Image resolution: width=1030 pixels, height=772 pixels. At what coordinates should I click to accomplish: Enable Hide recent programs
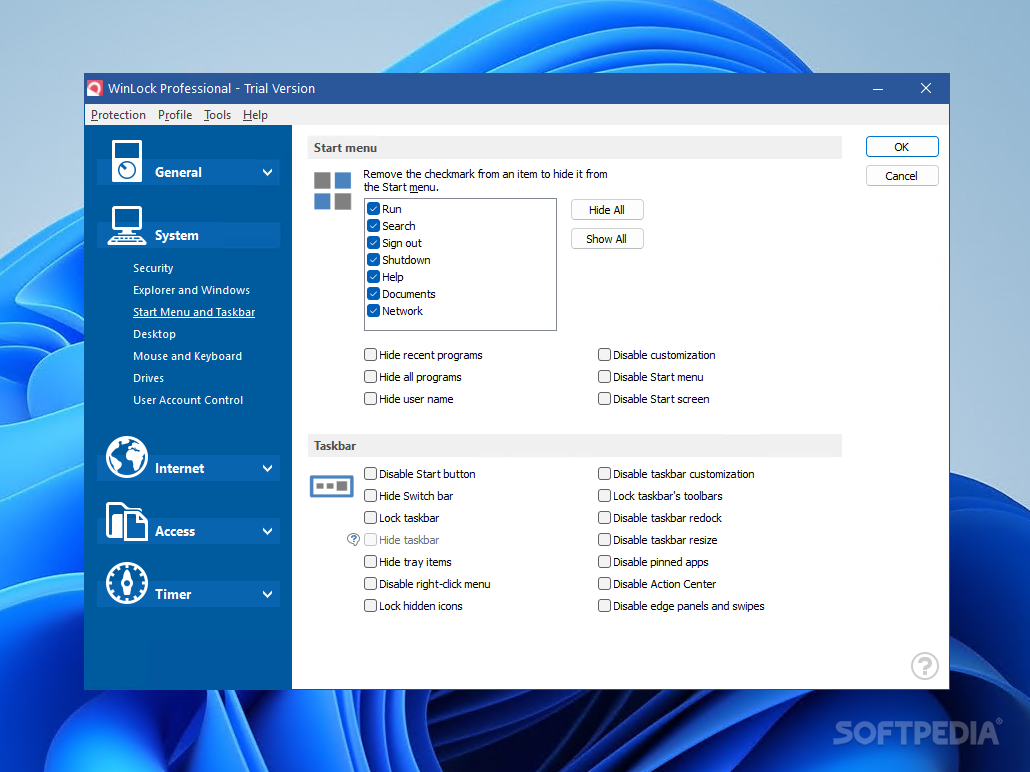pyautogui.click(x=370, y=355)
